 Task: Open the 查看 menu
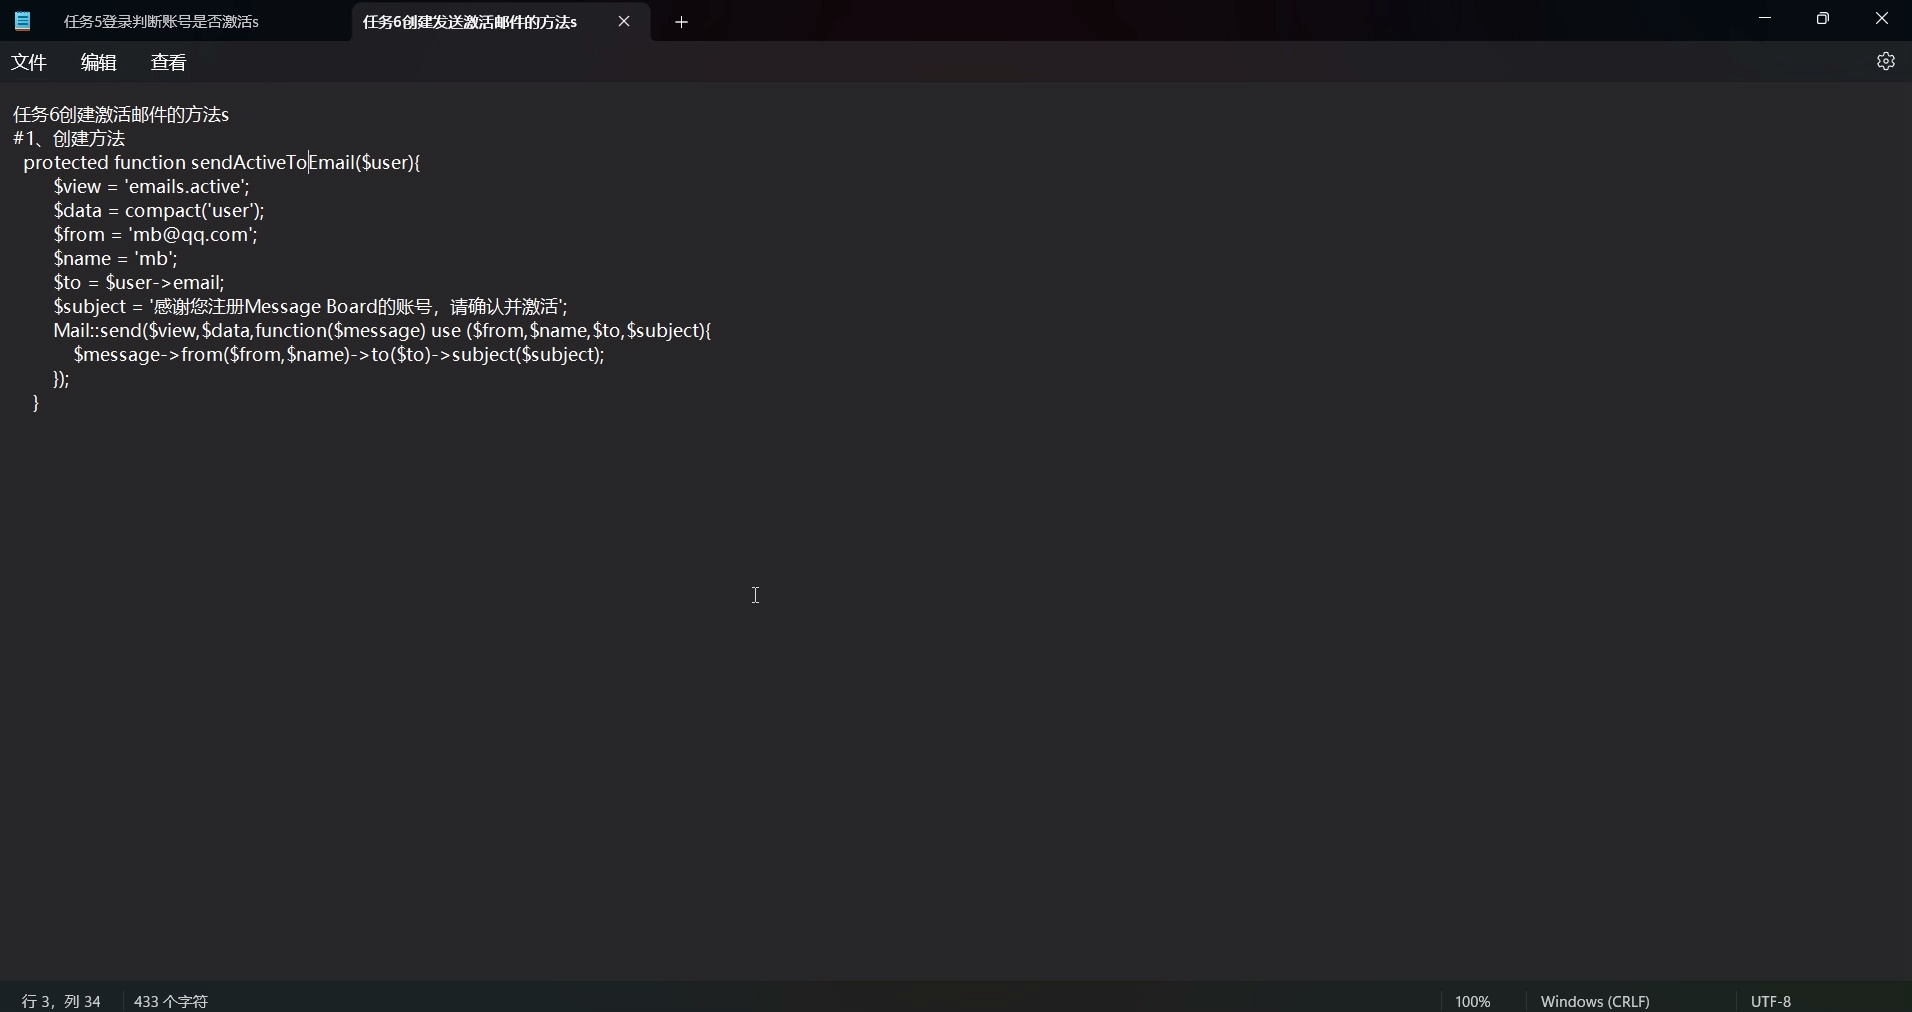coord(168,62)
